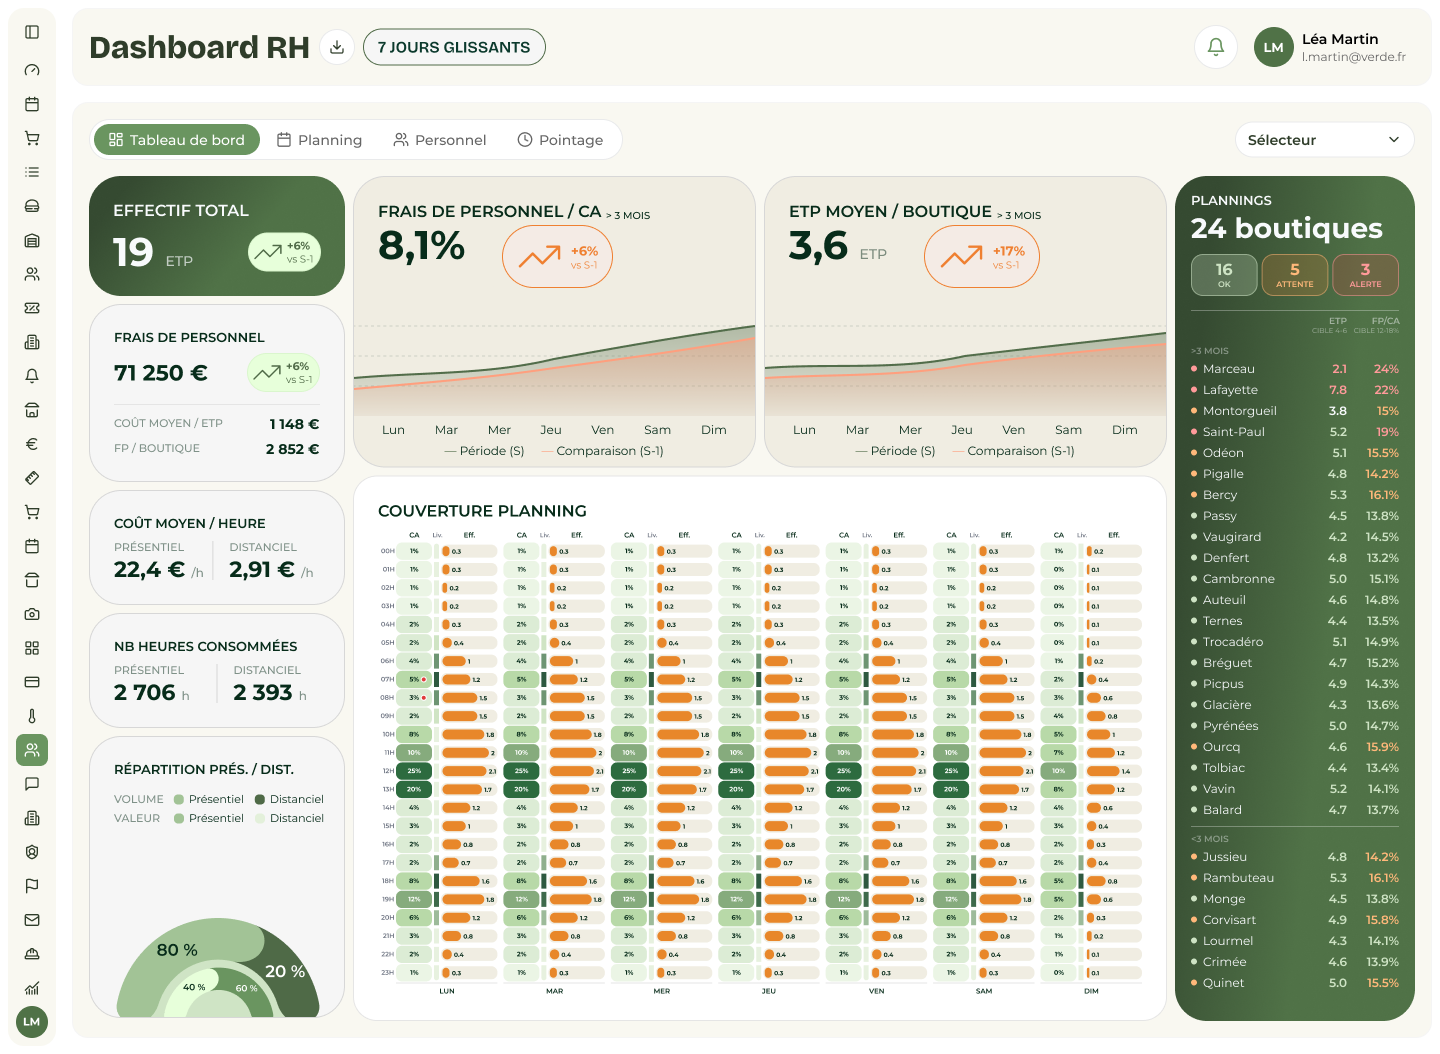Screen dimensions: 1440x1054
Task: Select the shield with user icon
Action: pyautogui.click(x=32, y=852)
